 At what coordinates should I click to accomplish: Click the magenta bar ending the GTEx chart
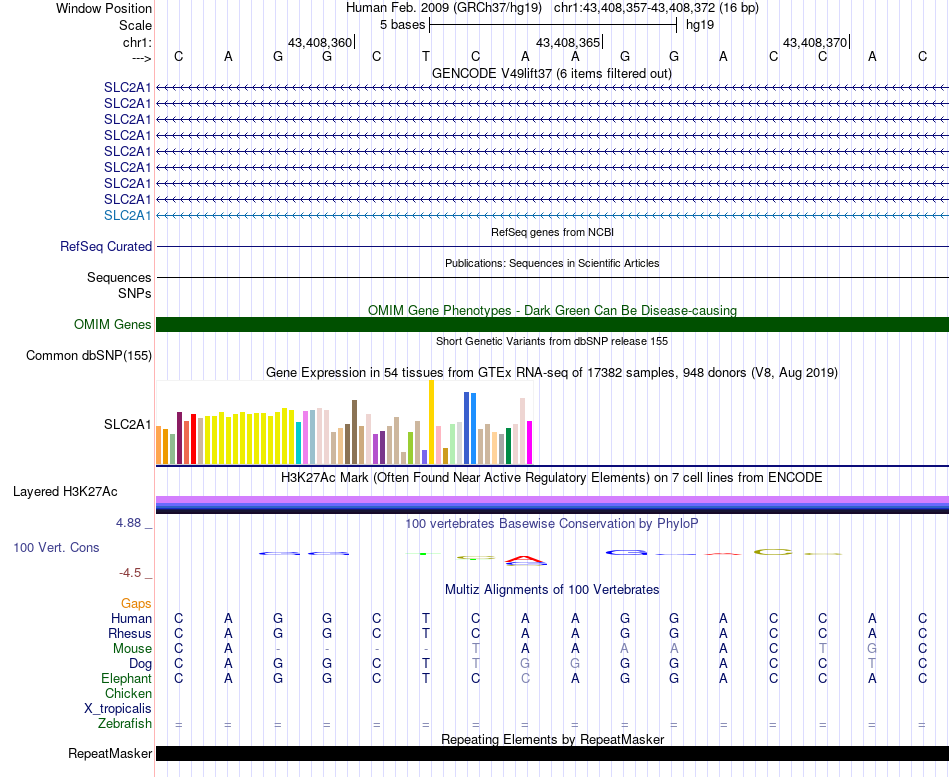(x=530, y=443)
